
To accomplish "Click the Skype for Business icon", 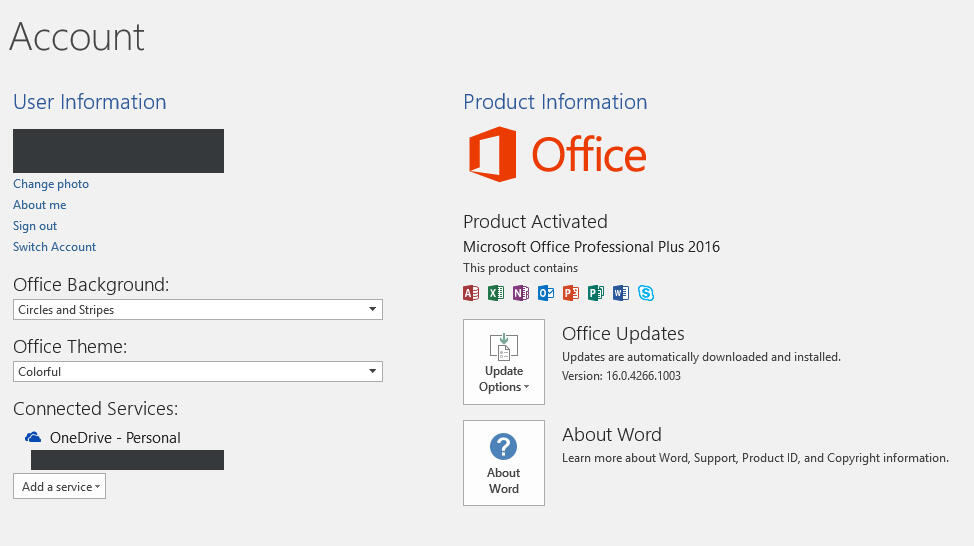I will click(646, 293).
